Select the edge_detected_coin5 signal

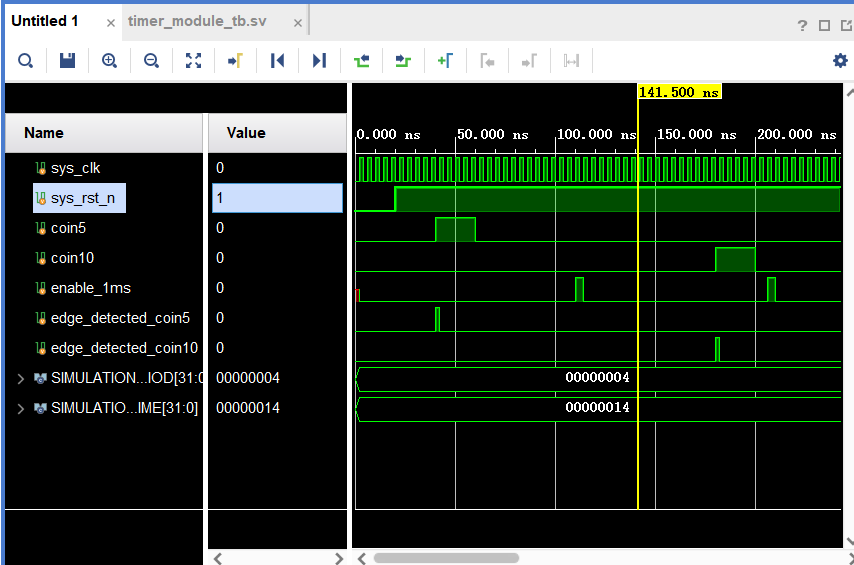pos(120,318)
